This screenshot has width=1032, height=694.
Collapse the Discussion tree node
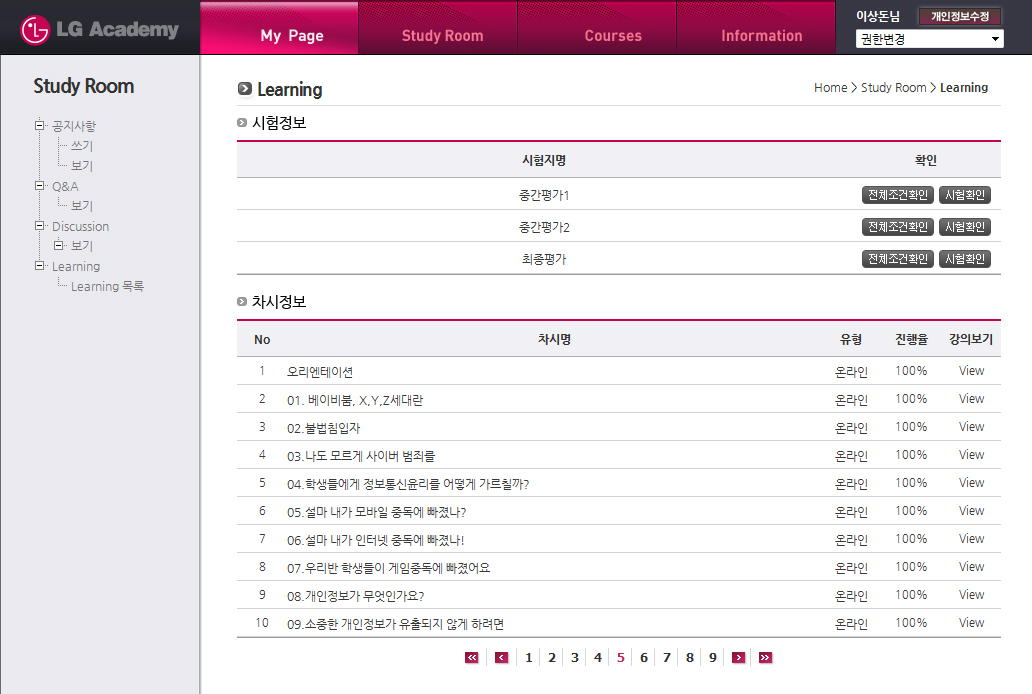(39, 226)
